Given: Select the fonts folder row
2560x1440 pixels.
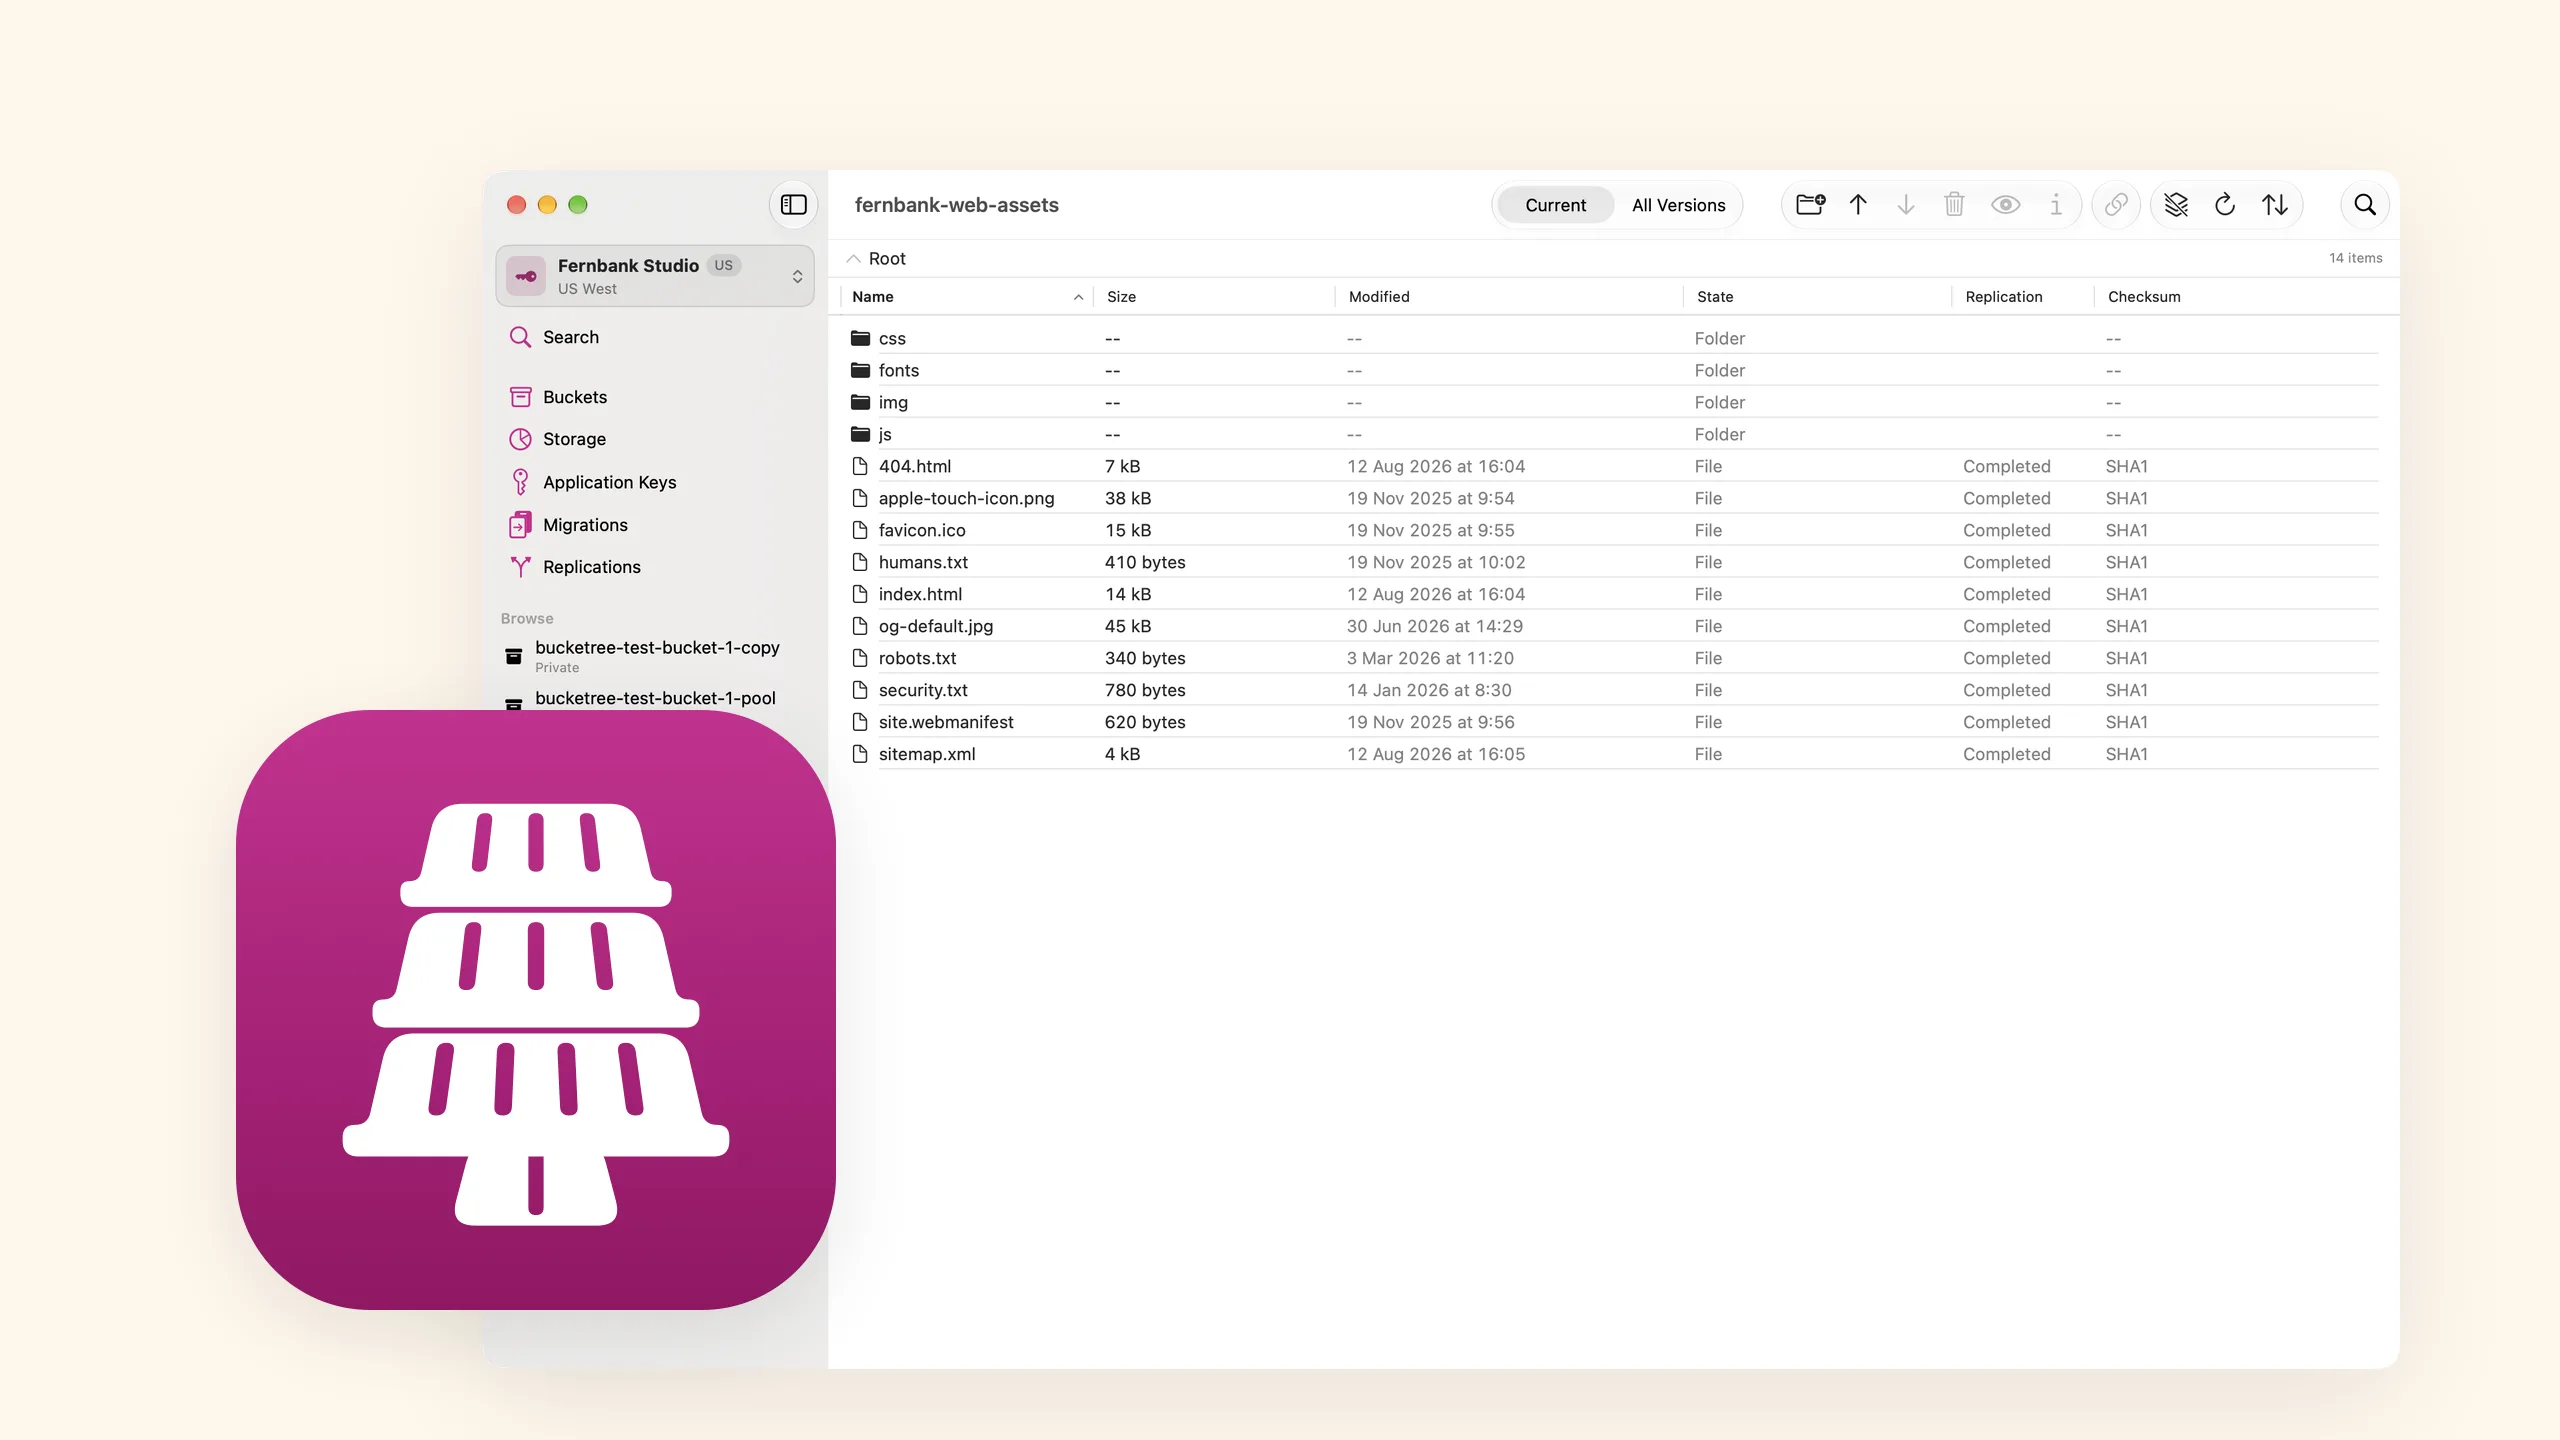Looking at the screenshot, I should pos(1612,370).
